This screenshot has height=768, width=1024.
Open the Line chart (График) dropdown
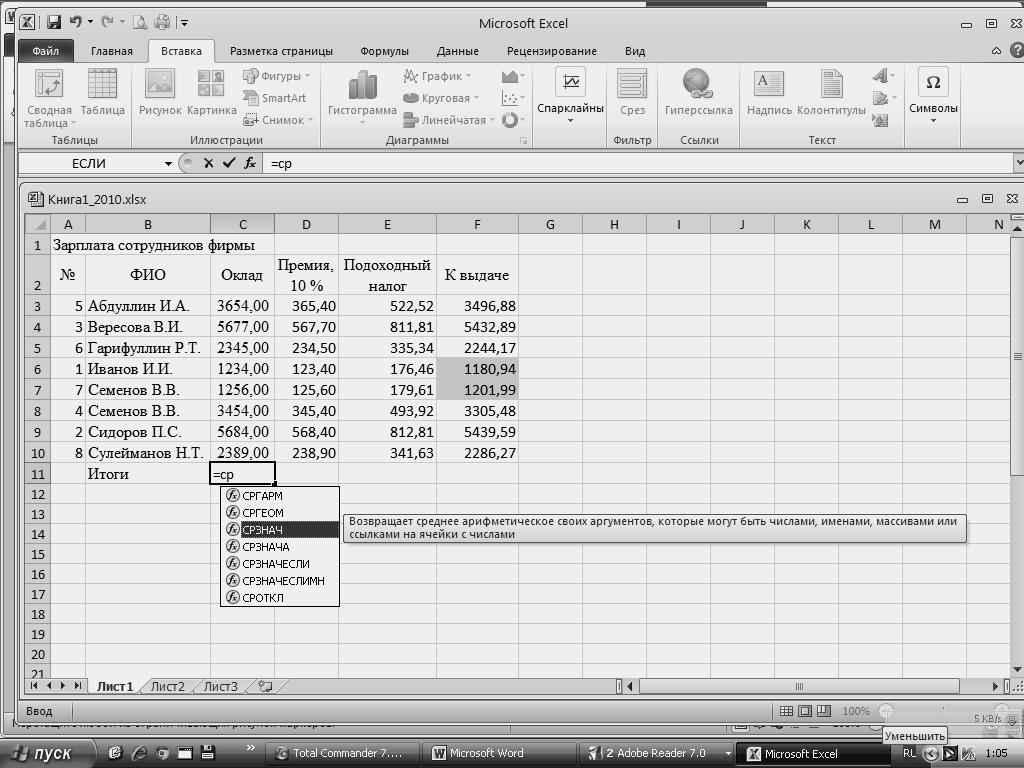point(437,76)
